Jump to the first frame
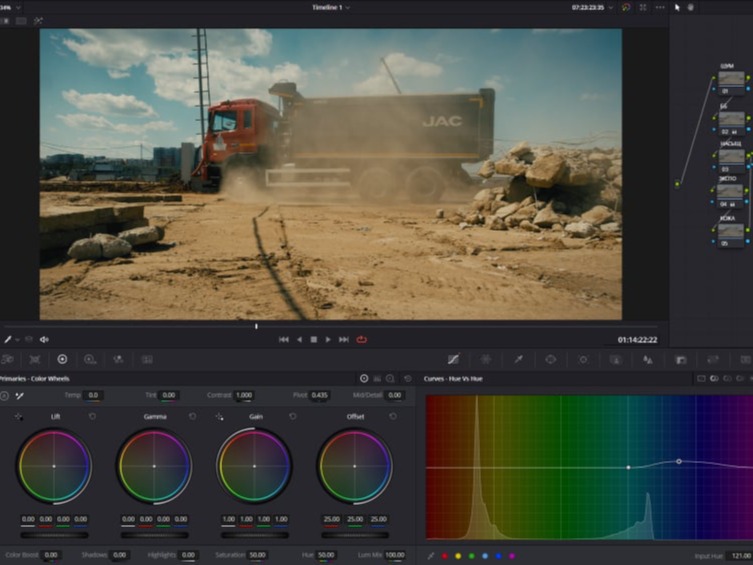 [x=284, y=339]
